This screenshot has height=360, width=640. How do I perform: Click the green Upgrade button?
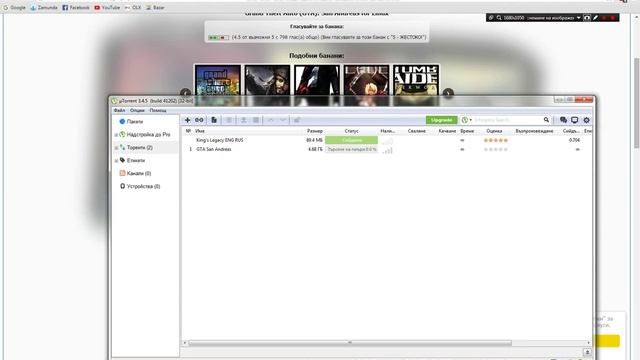441,120
